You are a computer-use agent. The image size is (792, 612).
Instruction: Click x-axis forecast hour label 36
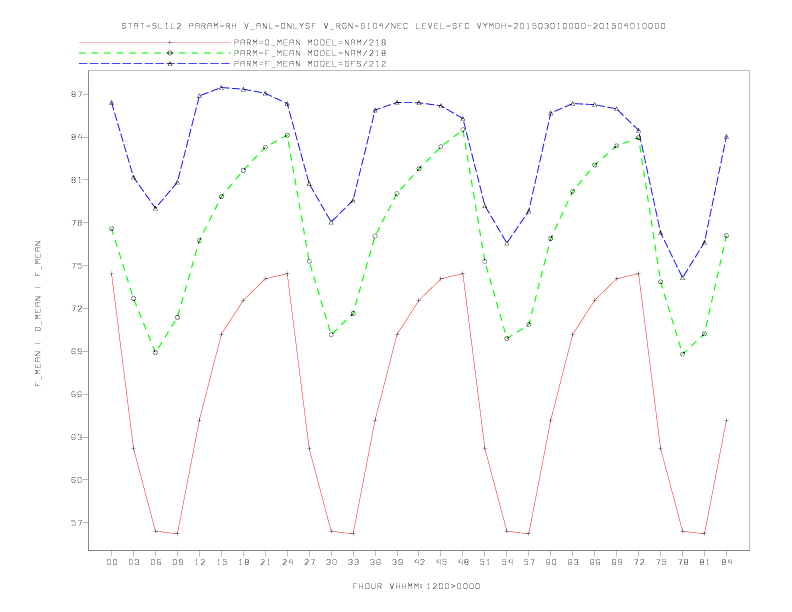[x=375, y=562]
